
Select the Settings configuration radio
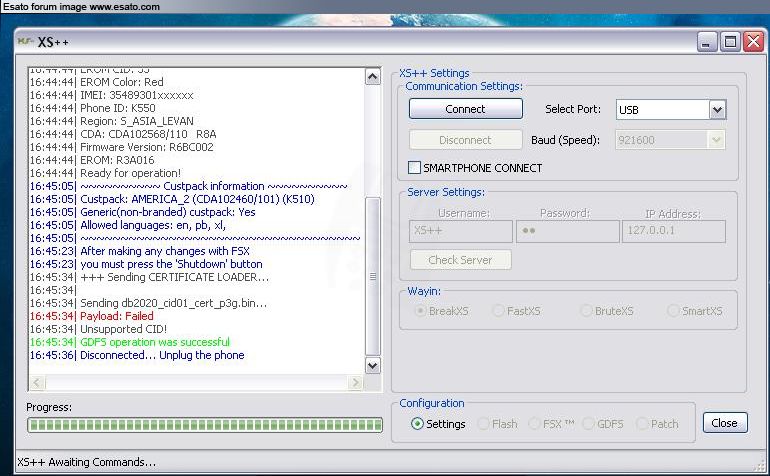pyautogui.click(x=417, y=423)
